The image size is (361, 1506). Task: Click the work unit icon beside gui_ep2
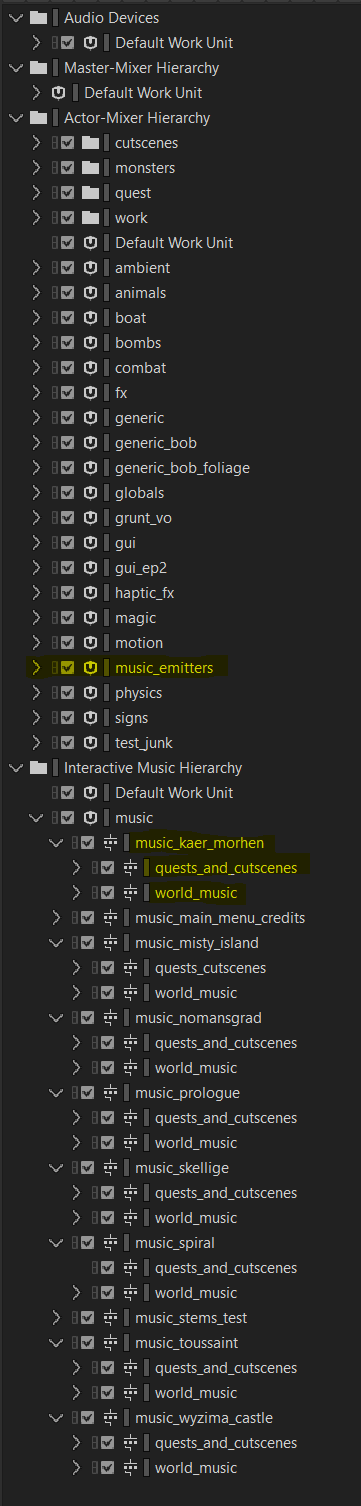(91, 568)
